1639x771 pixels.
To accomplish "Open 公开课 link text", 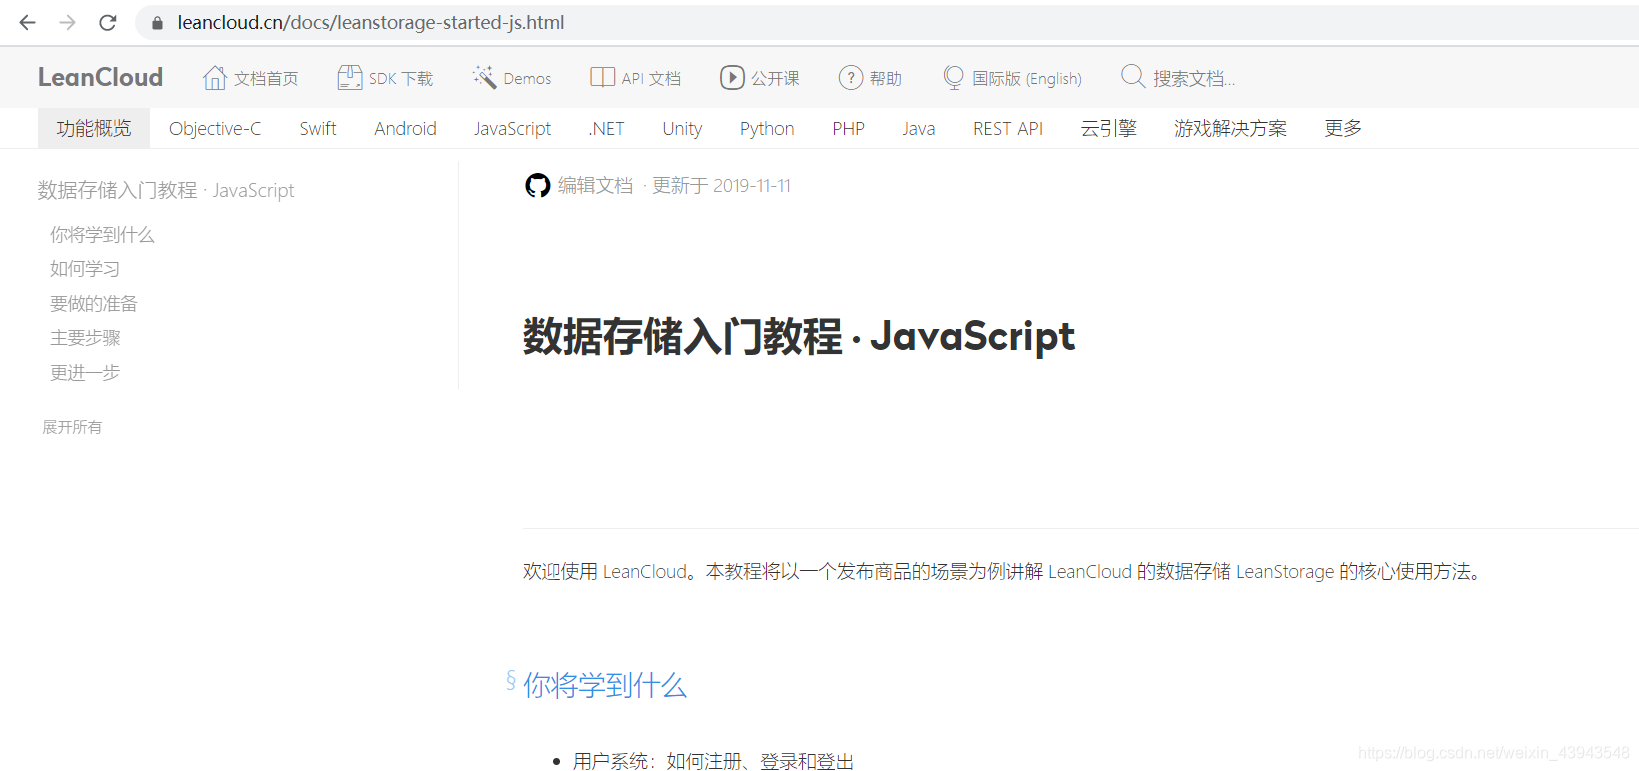I will 775,79.
